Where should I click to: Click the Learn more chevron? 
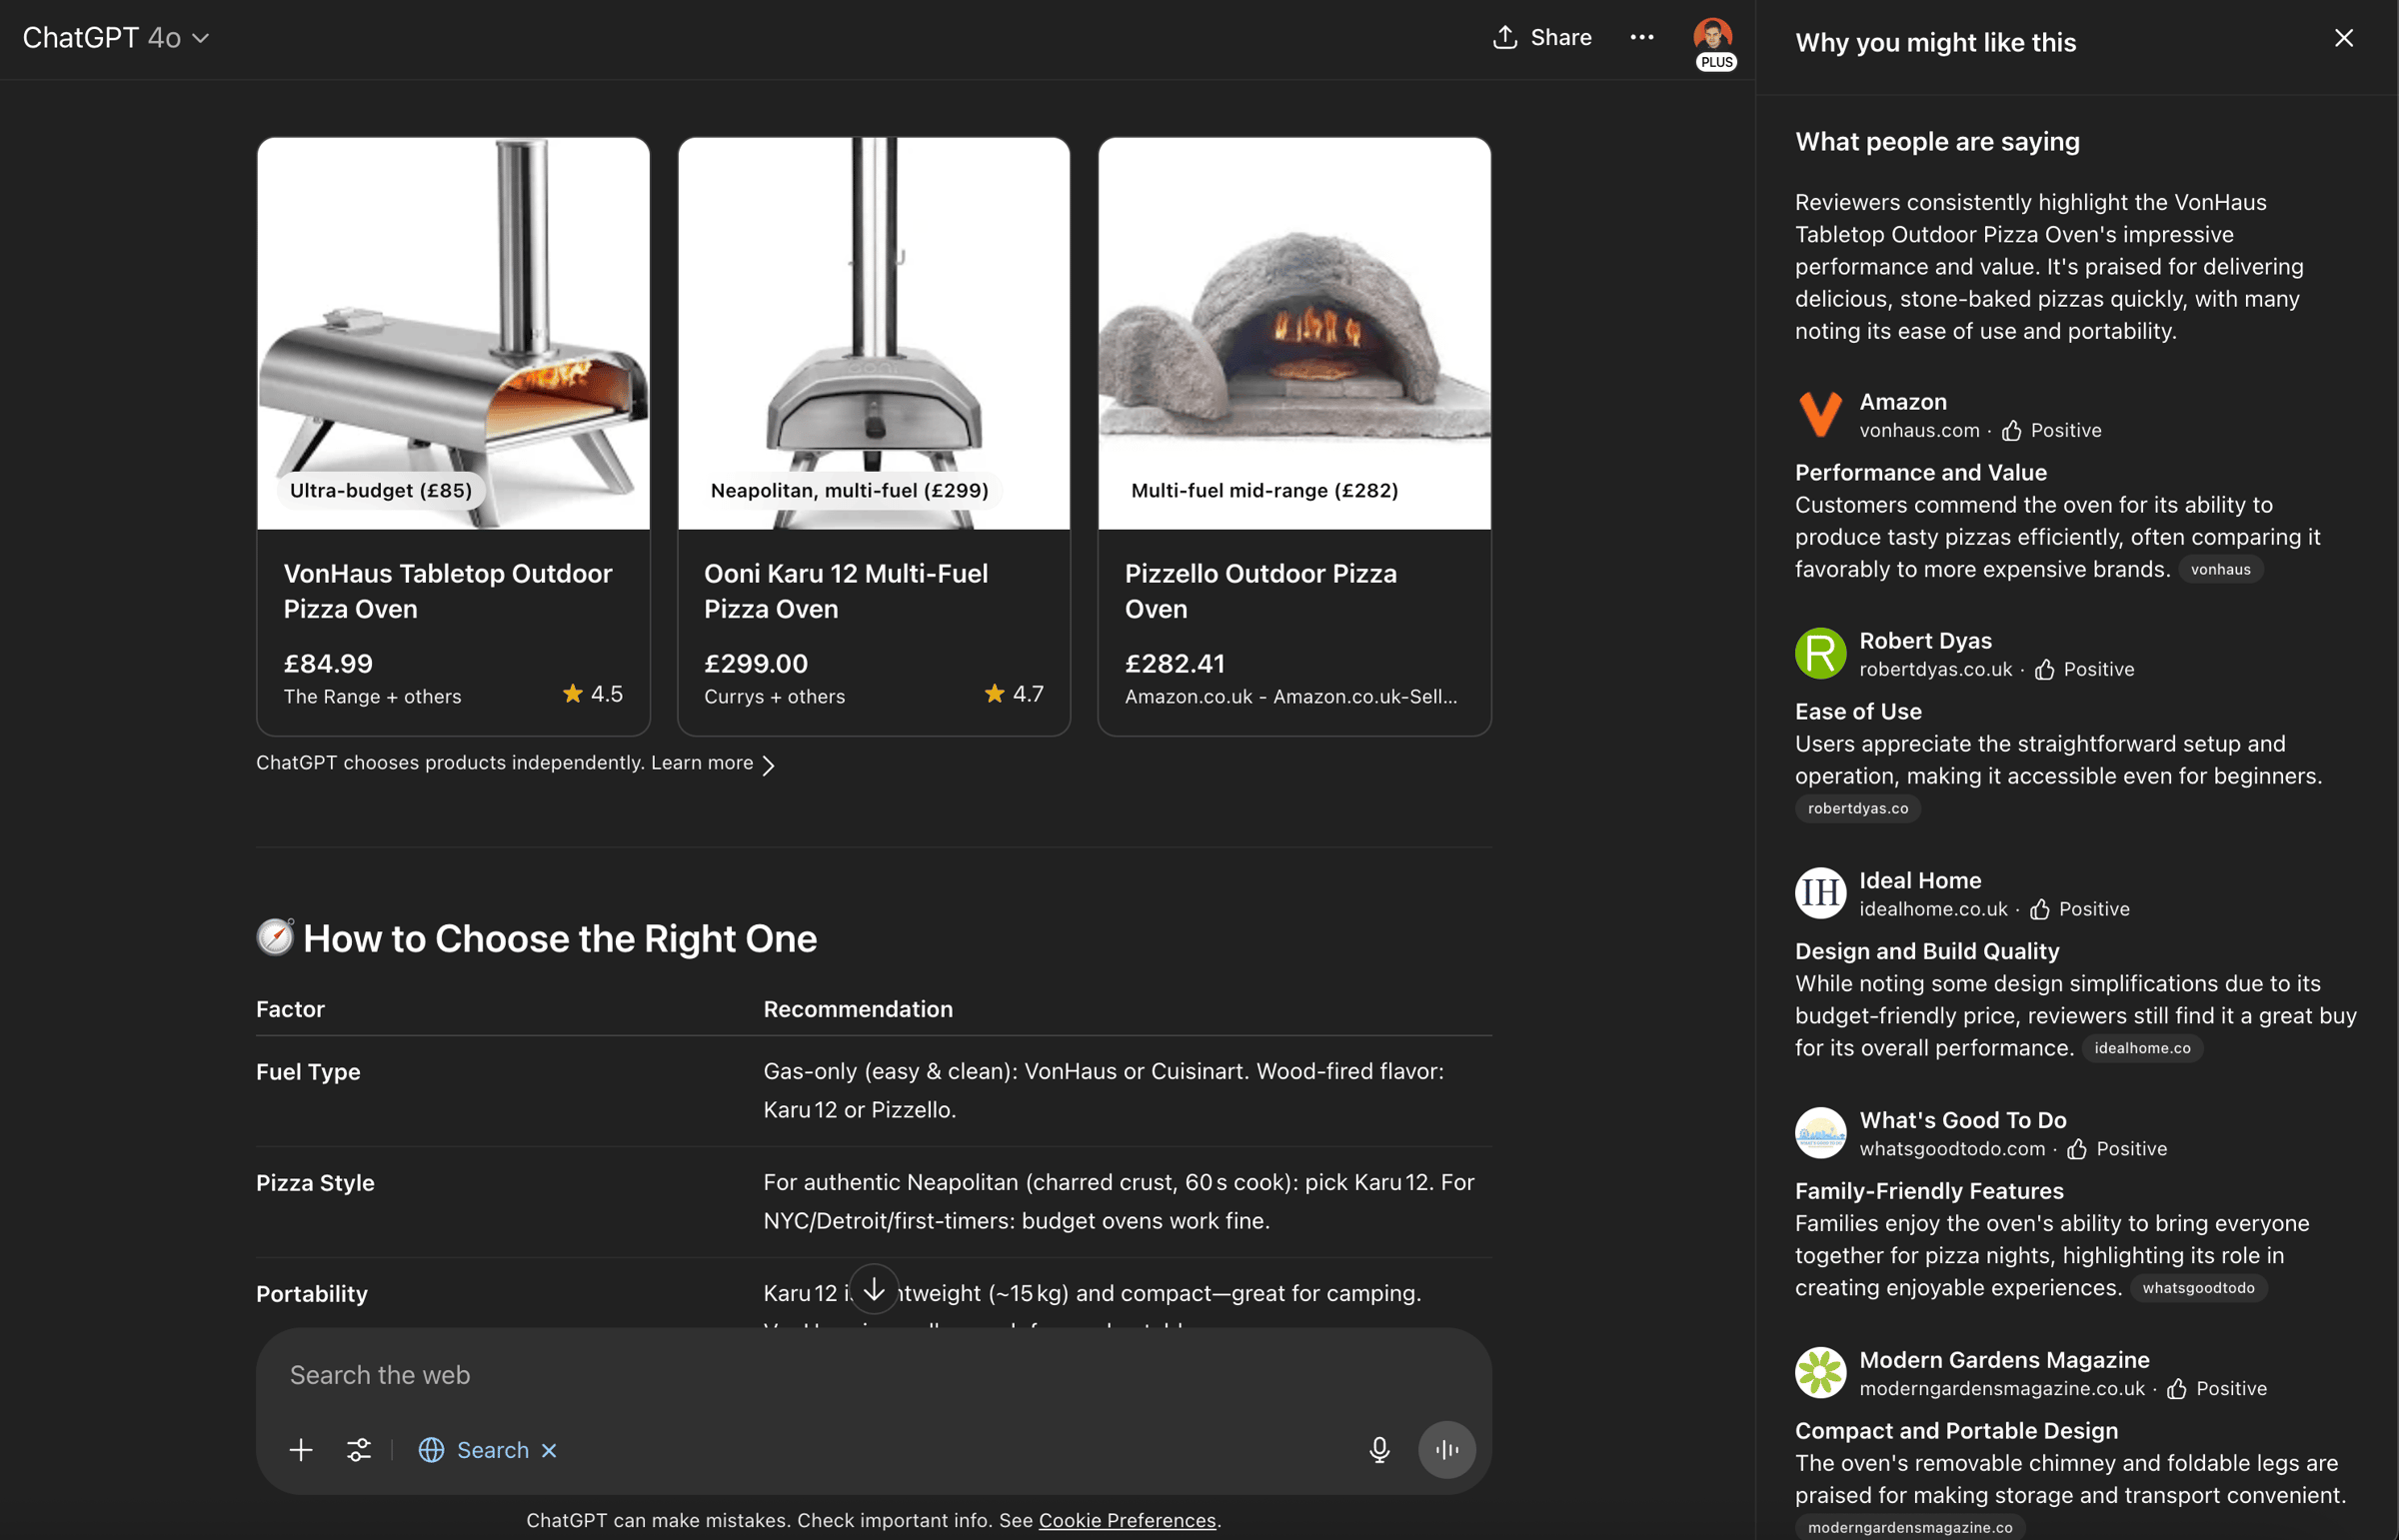(768, 765)
